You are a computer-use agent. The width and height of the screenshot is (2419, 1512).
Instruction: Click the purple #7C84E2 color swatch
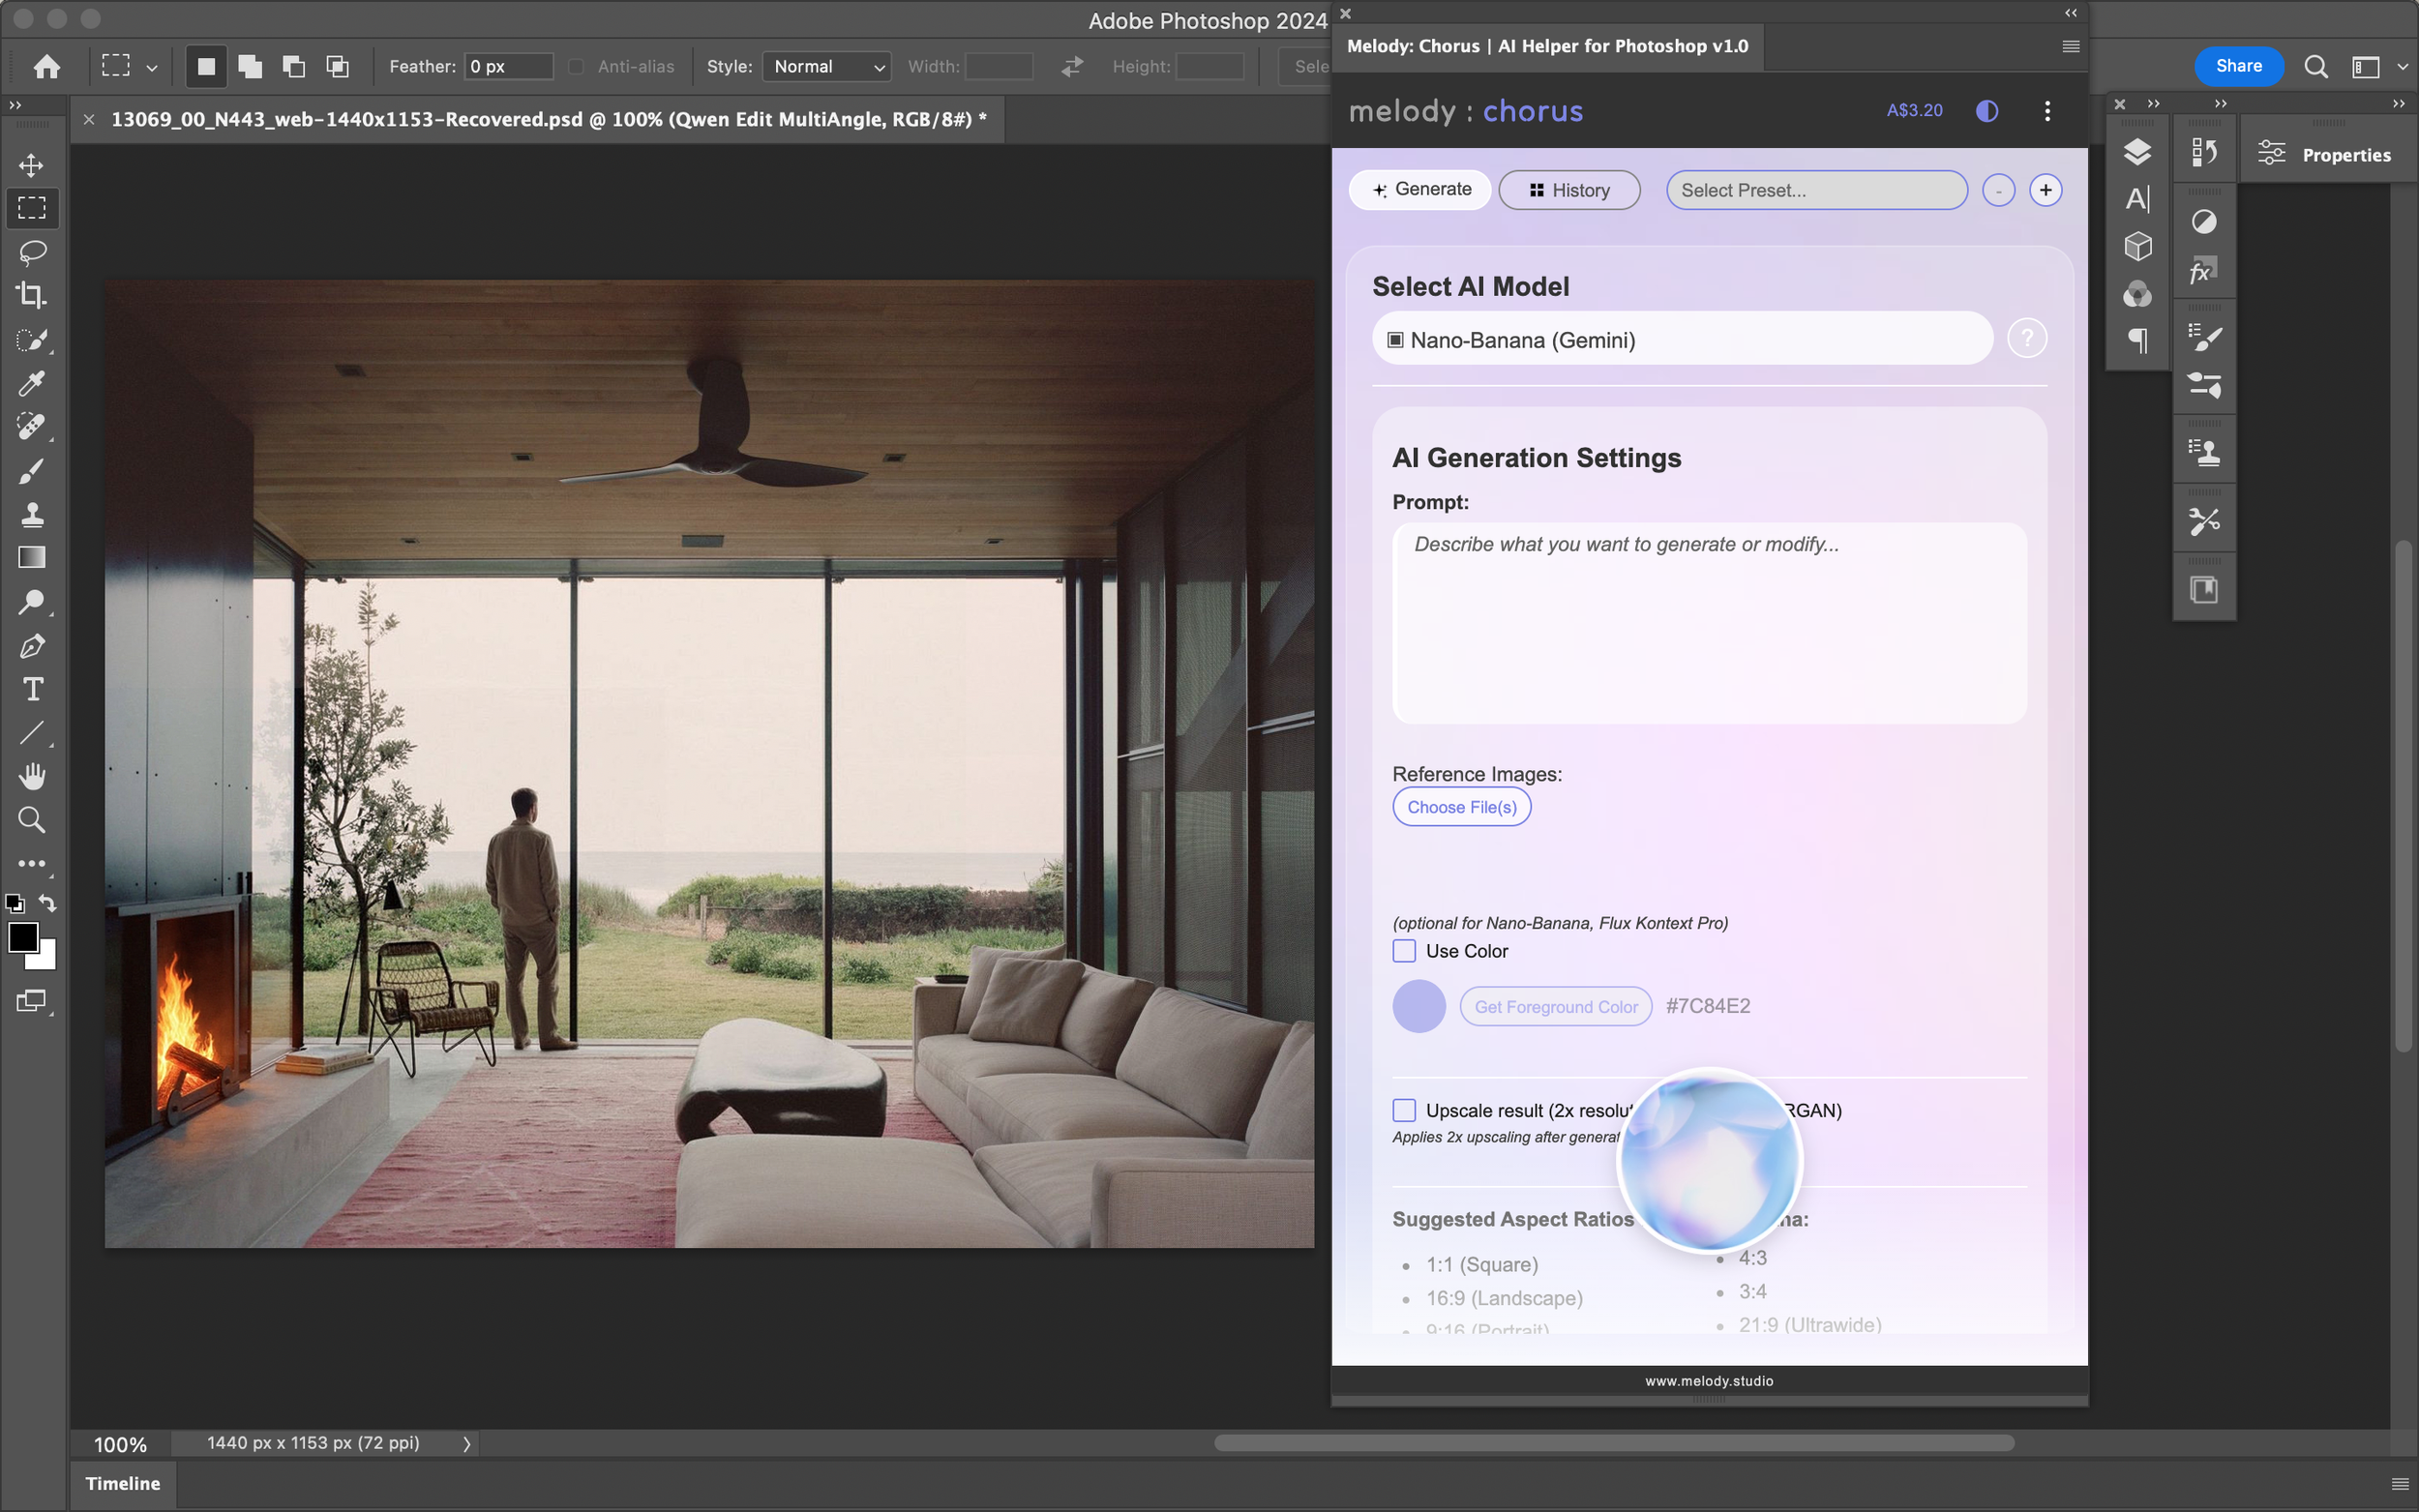(x=1418, y=1006)
